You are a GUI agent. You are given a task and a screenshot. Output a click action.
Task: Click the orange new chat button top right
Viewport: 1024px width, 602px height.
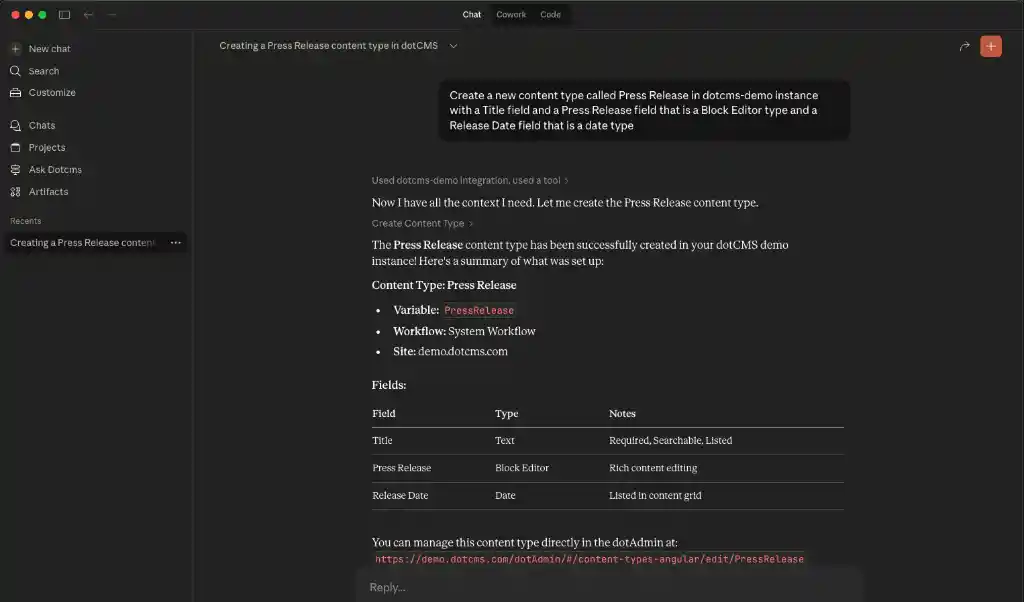[990, 45]
